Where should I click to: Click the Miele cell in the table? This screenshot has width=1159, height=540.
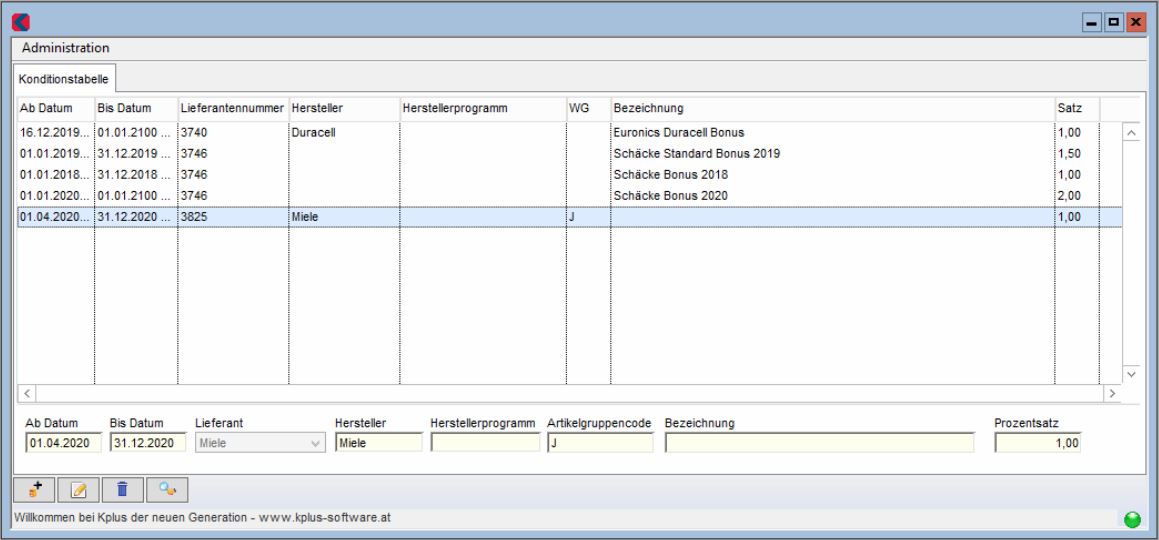[x=344, y=217]
